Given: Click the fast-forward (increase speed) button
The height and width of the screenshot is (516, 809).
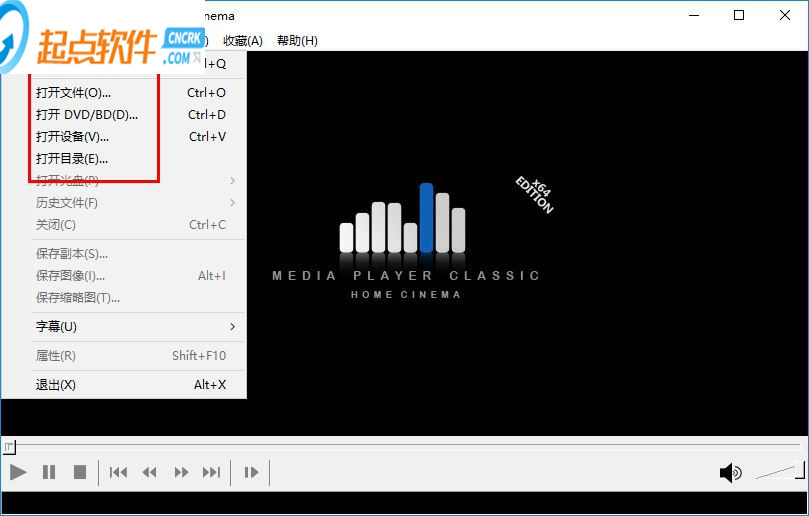Looking at the screenshot, I should pyautogui.click(x=181, y=472).
